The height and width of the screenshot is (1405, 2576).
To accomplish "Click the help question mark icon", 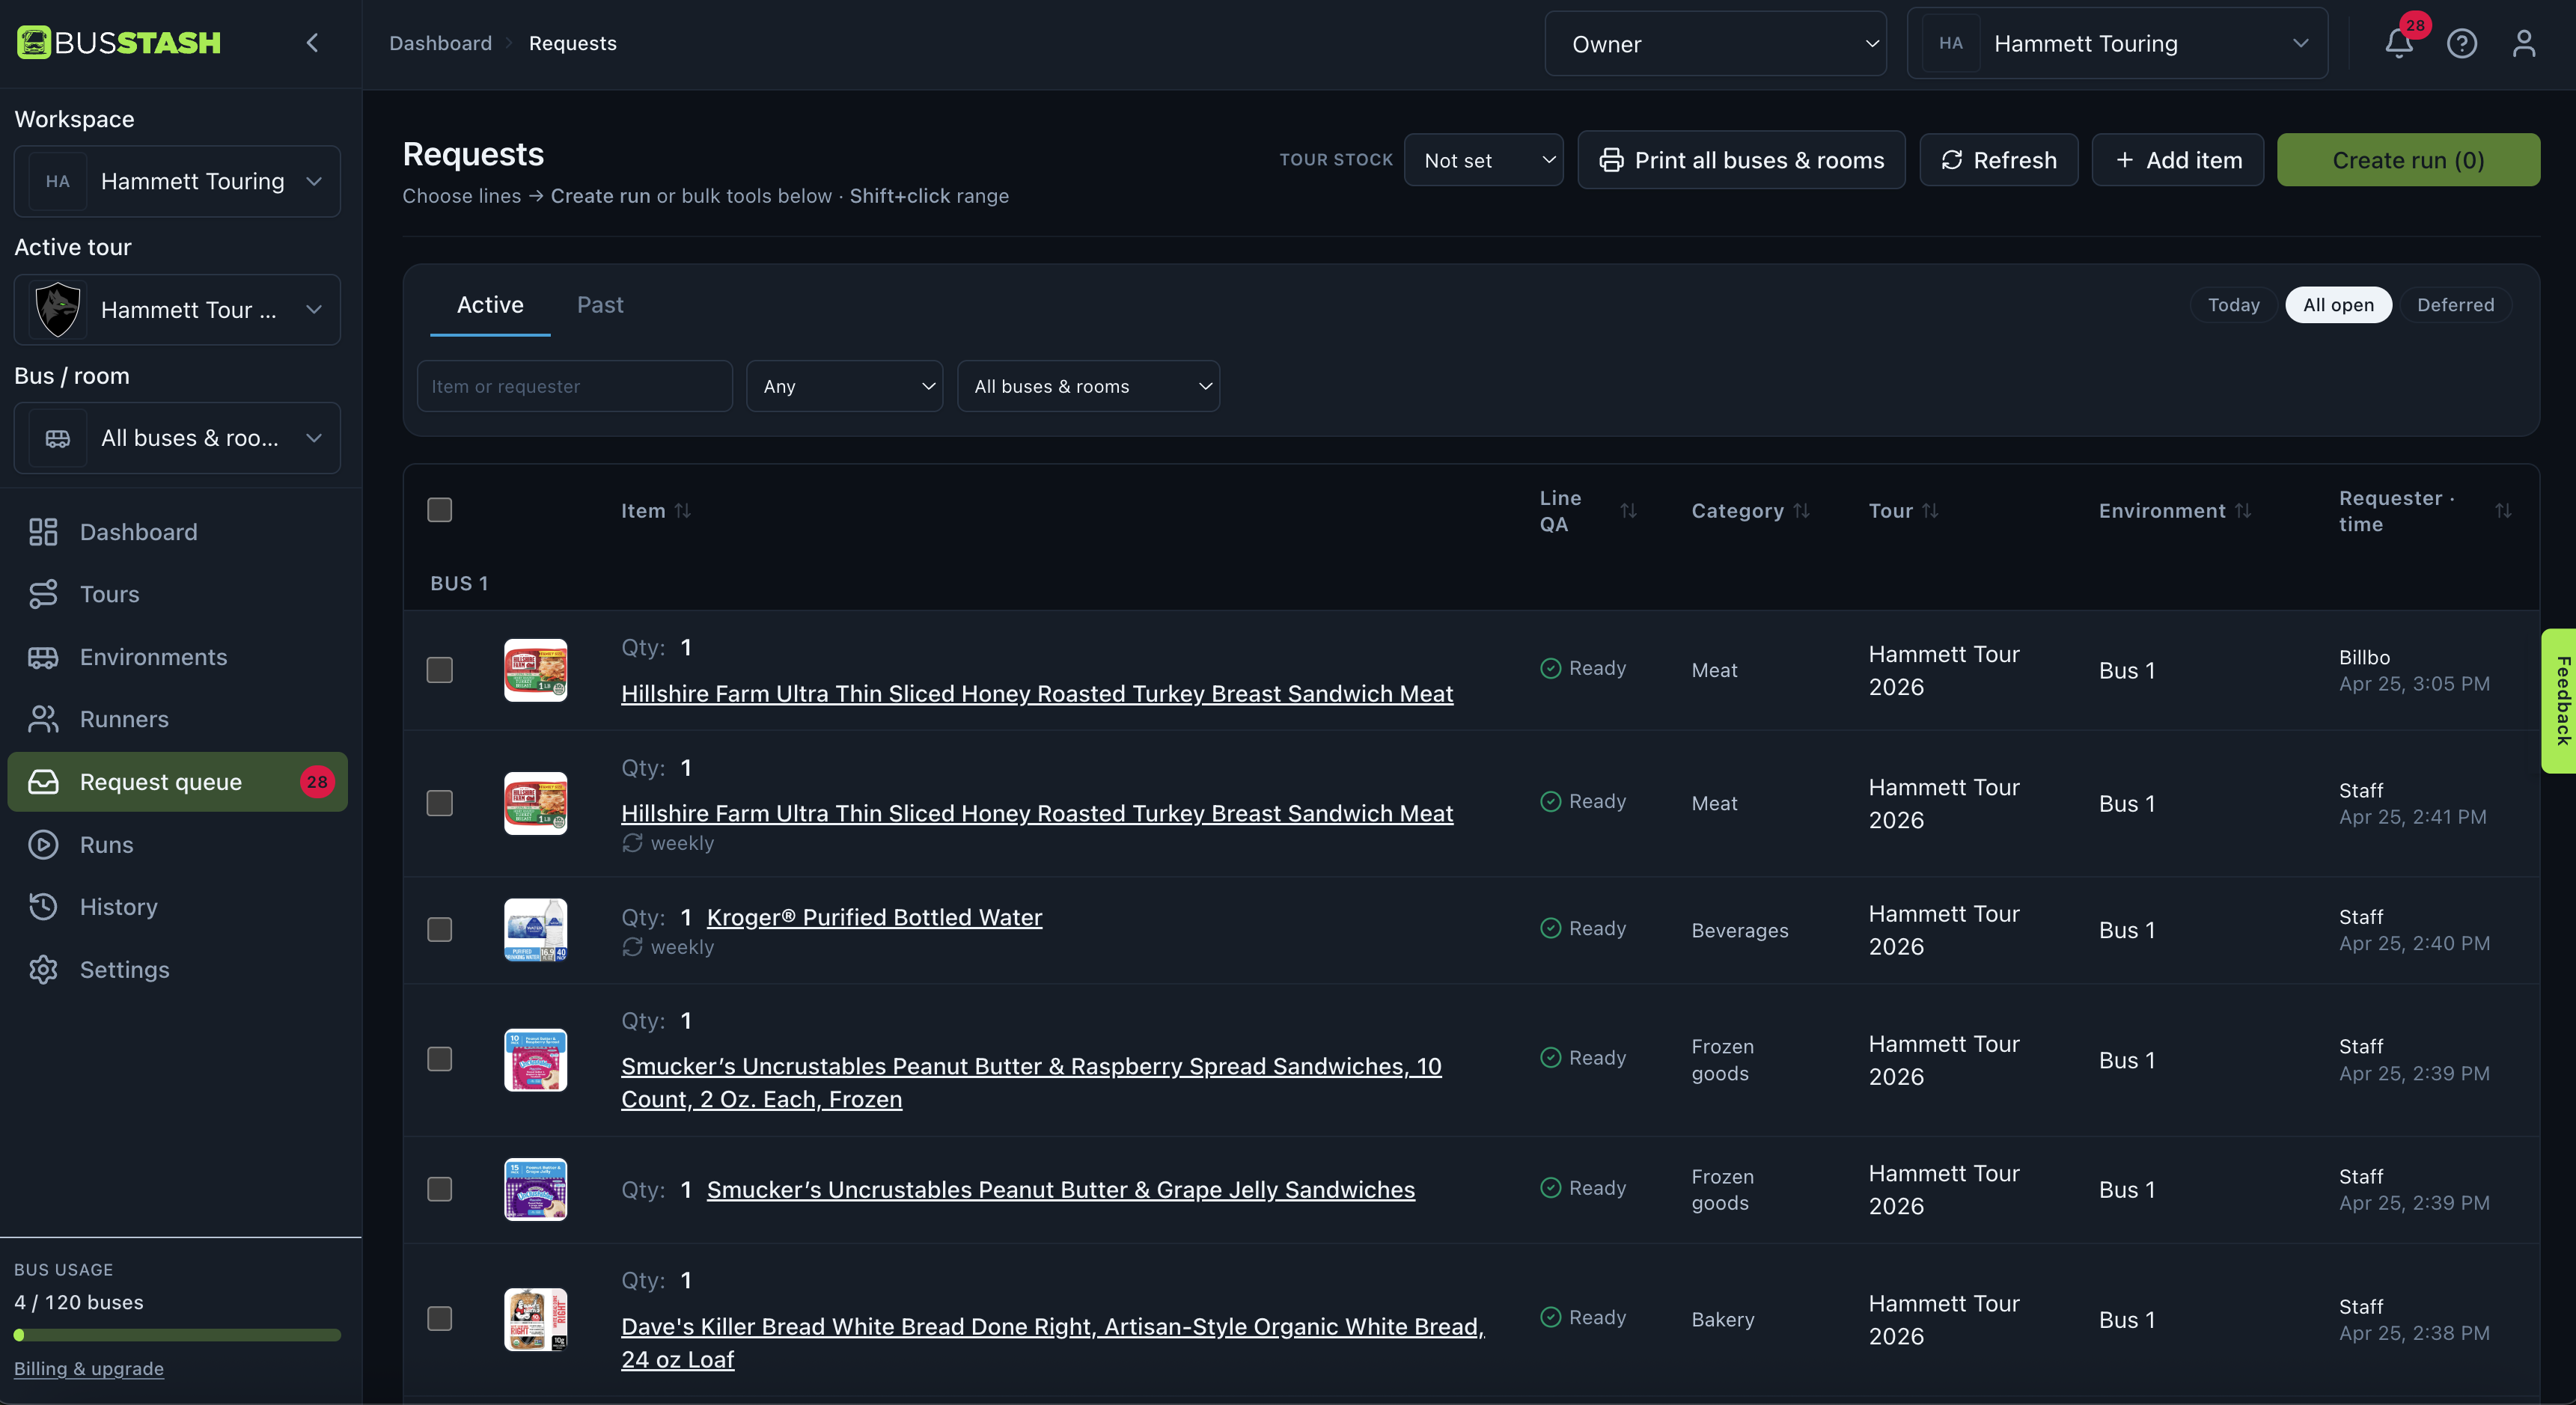I will (x=2461, y=43).
